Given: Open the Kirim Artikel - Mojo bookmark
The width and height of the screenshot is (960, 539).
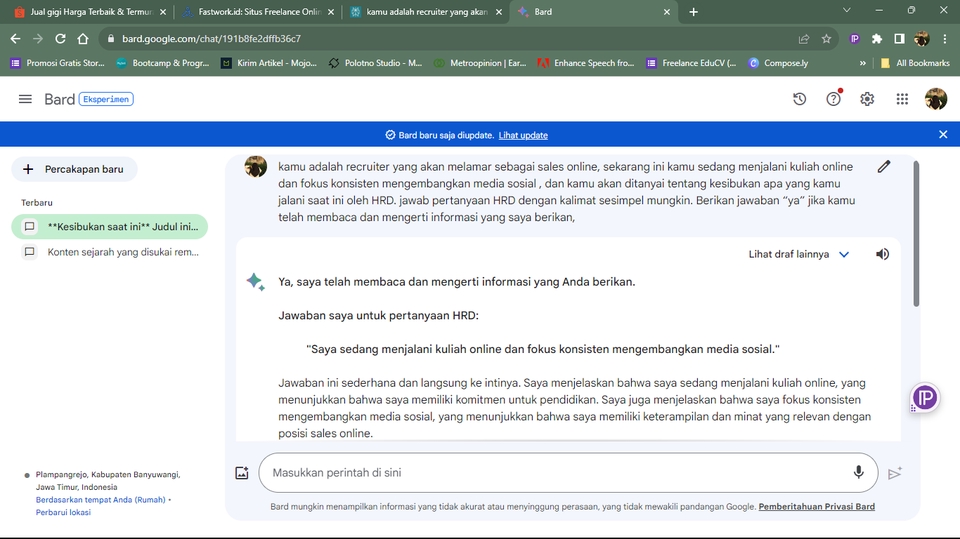Looking at the screenshot, I should pos(269,63).
